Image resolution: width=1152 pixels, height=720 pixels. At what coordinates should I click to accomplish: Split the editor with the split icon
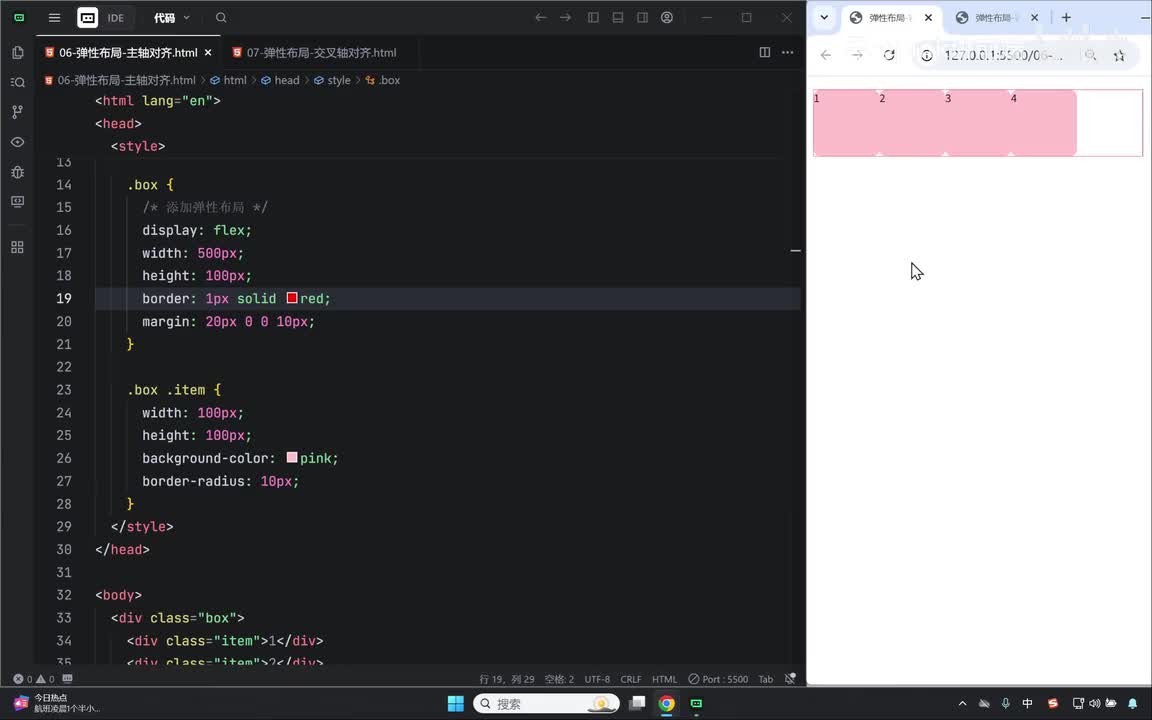(x=765, y=52)
